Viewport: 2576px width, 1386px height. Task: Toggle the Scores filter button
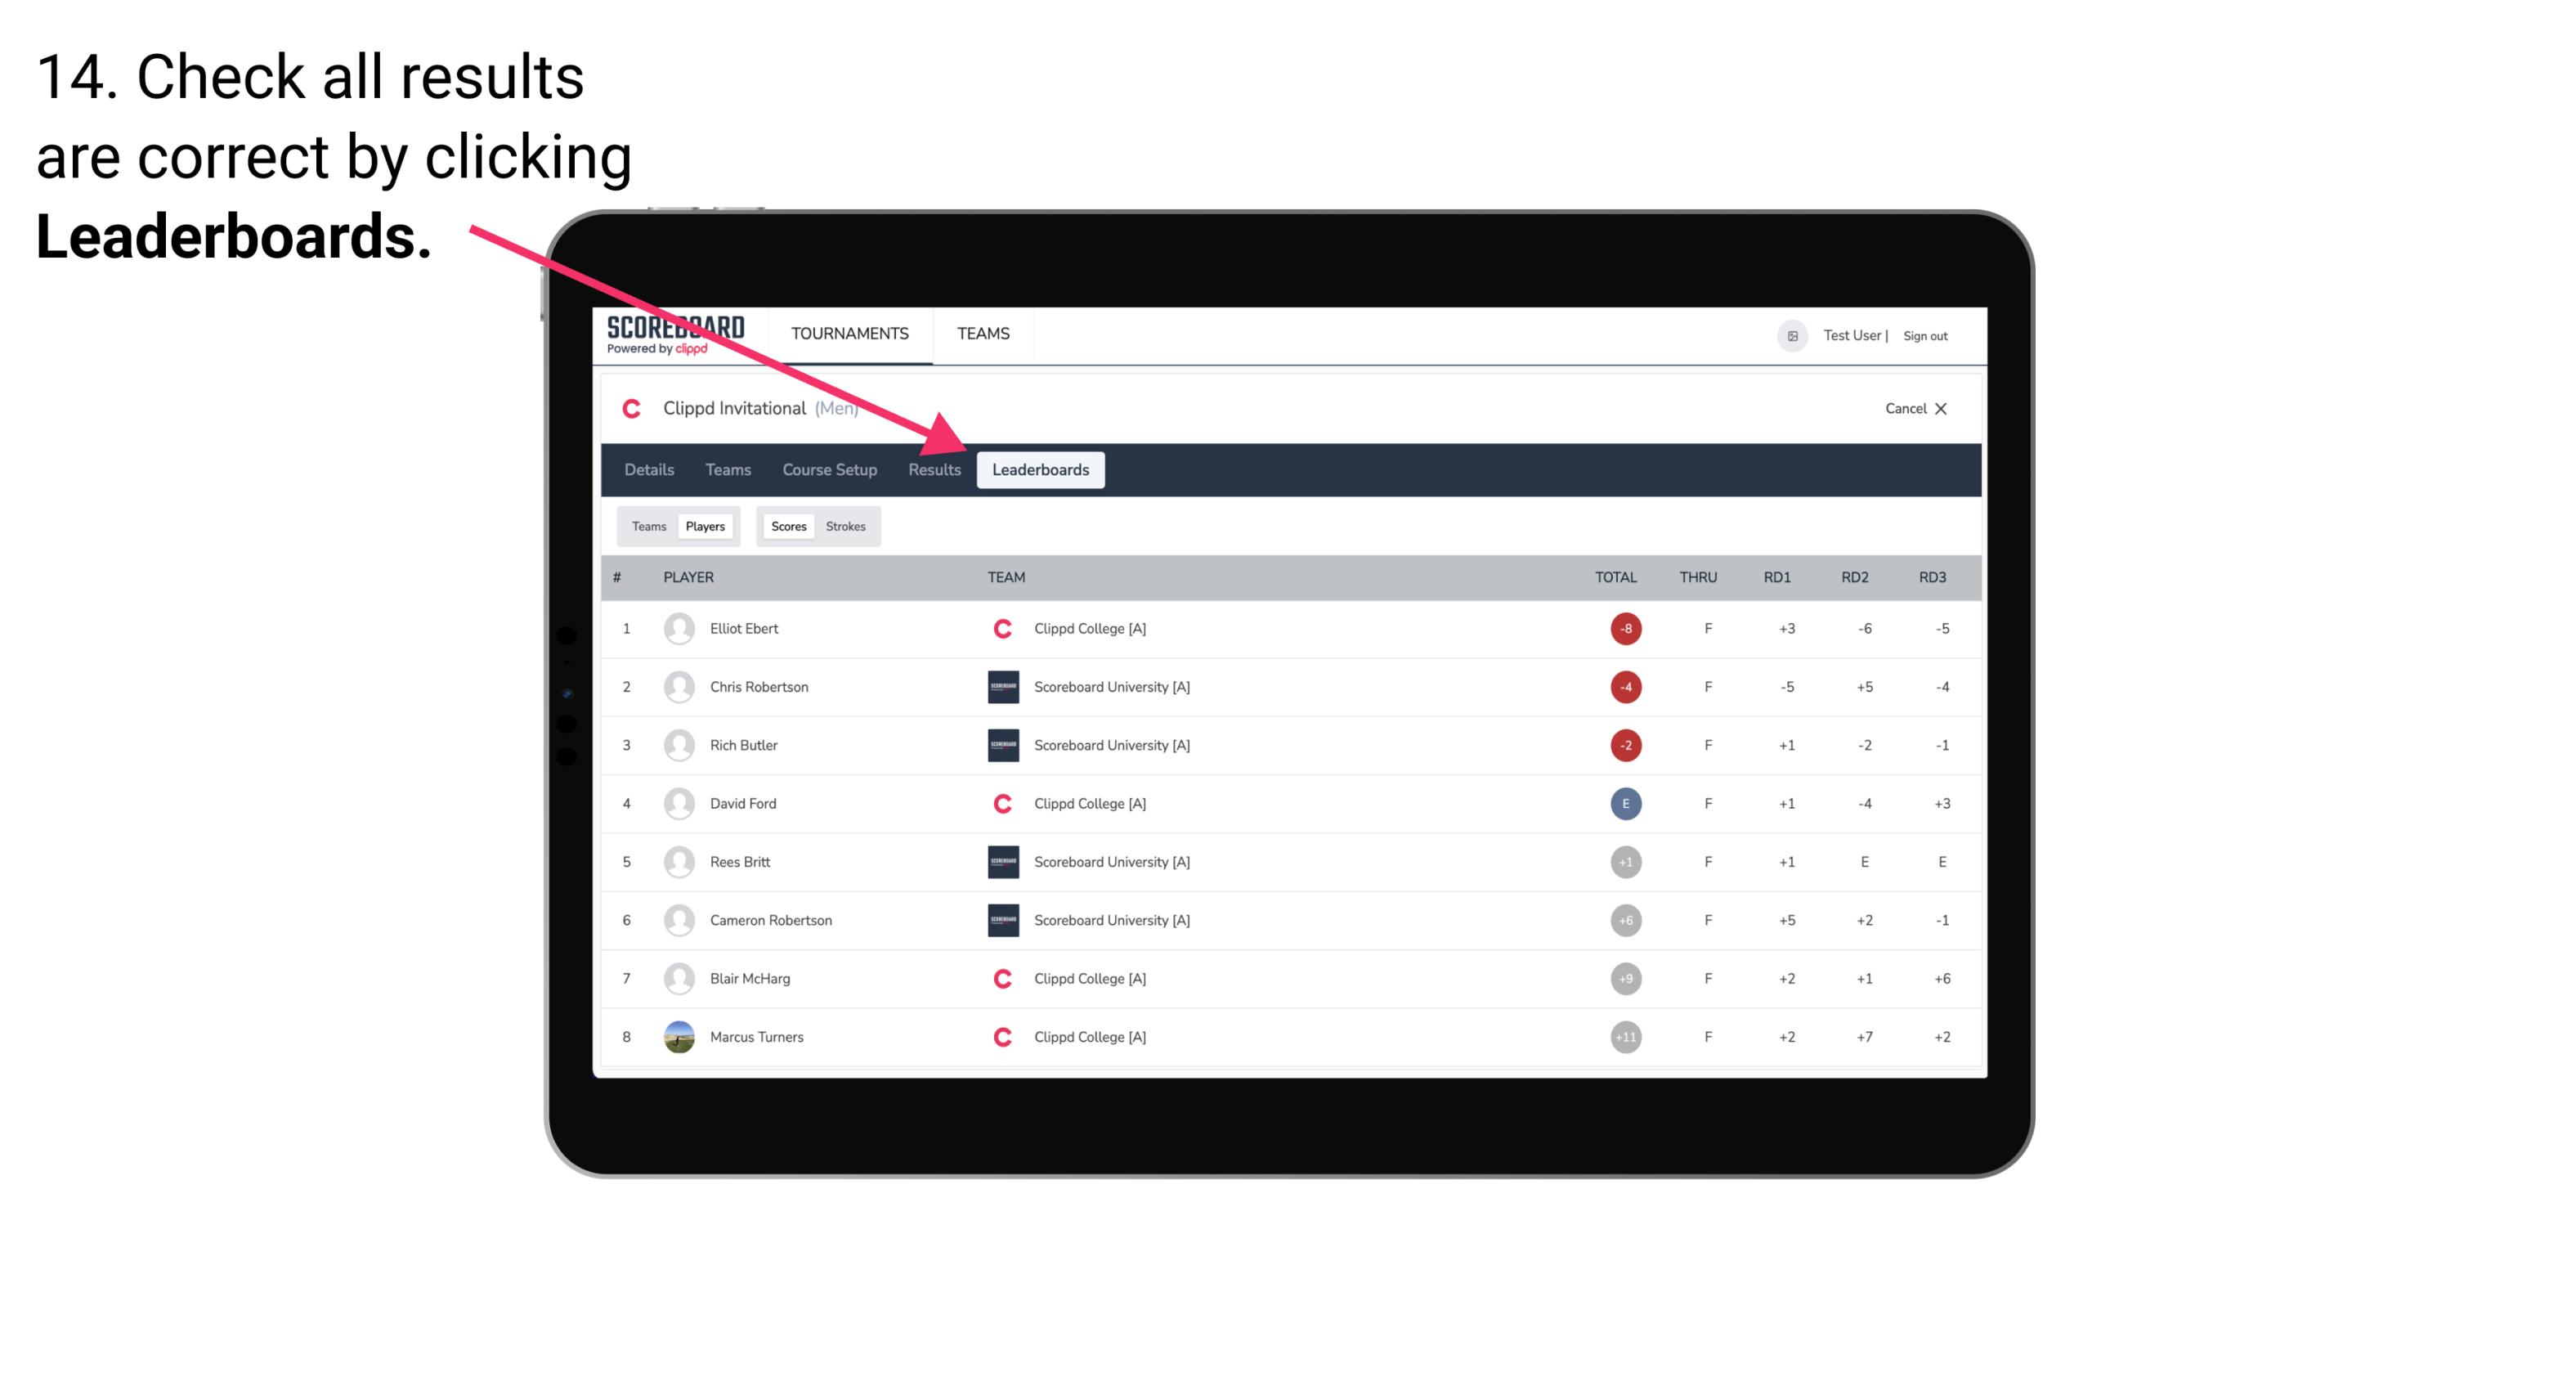[x=786, y=526]
